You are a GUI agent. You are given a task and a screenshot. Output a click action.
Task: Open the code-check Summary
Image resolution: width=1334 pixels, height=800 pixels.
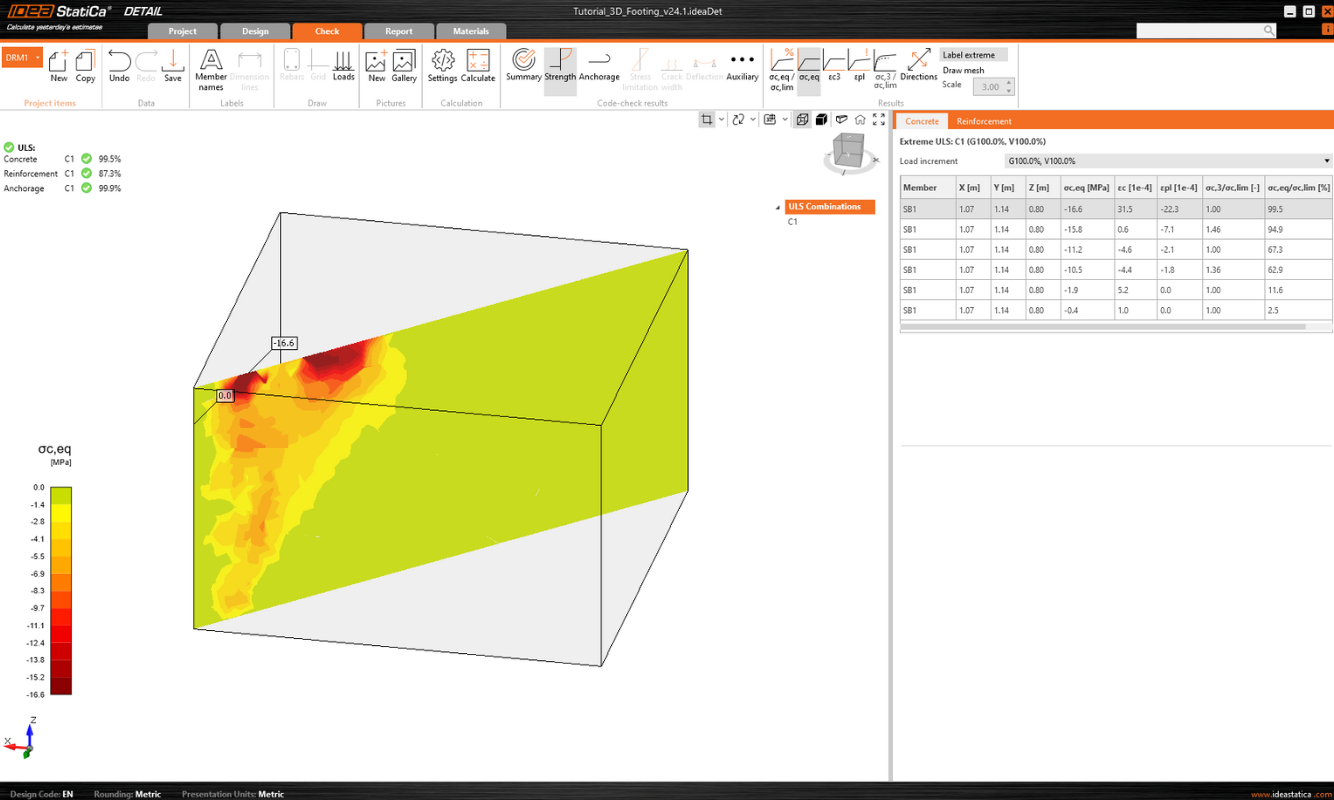[523, 66]
